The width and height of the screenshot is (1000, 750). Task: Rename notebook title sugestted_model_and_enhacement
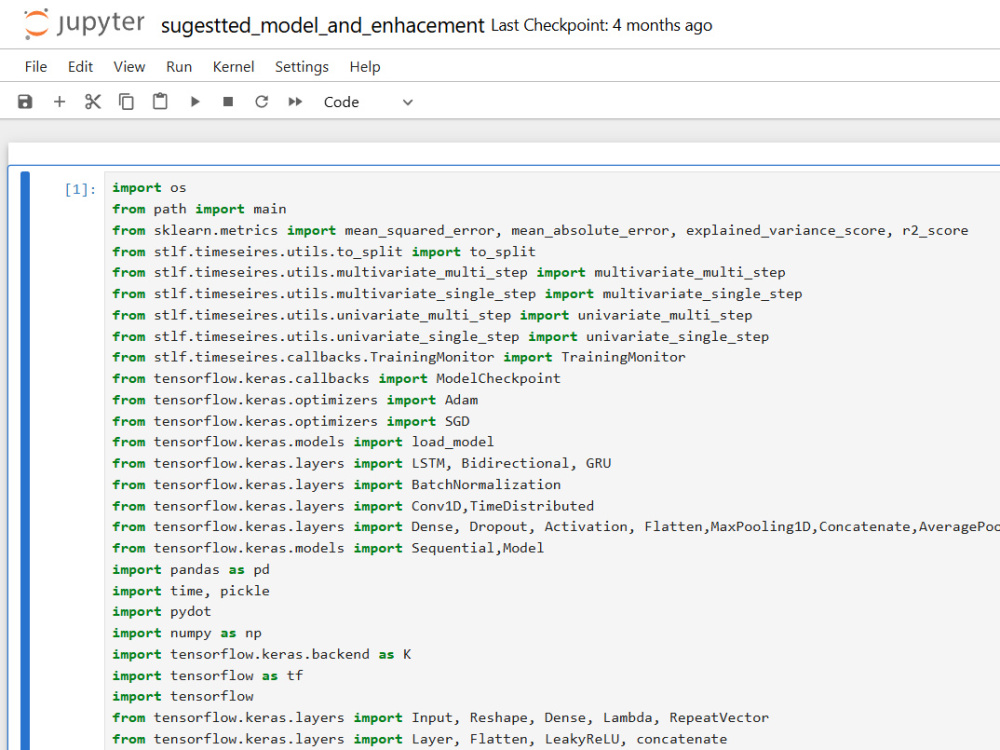click(x=323, y=26)
